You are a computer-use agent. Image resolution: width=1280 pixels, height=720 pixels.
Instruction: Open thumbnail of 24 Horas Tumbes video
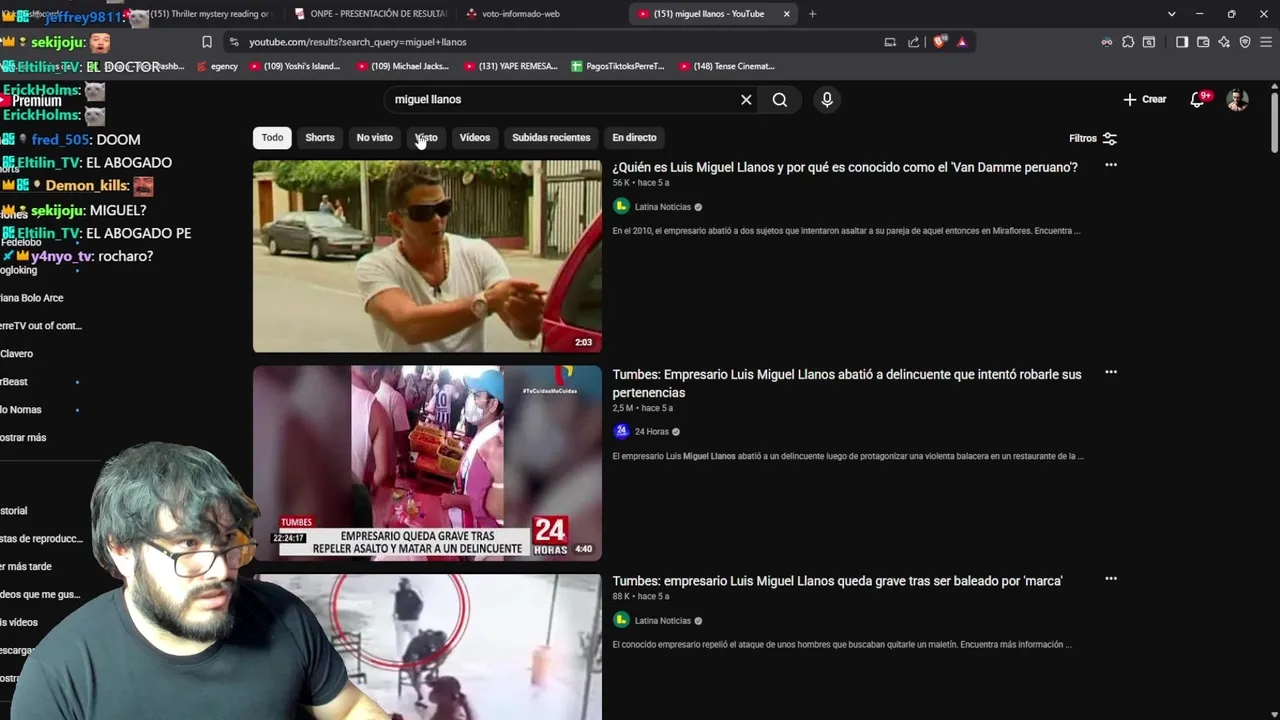(x=427, y=462)
